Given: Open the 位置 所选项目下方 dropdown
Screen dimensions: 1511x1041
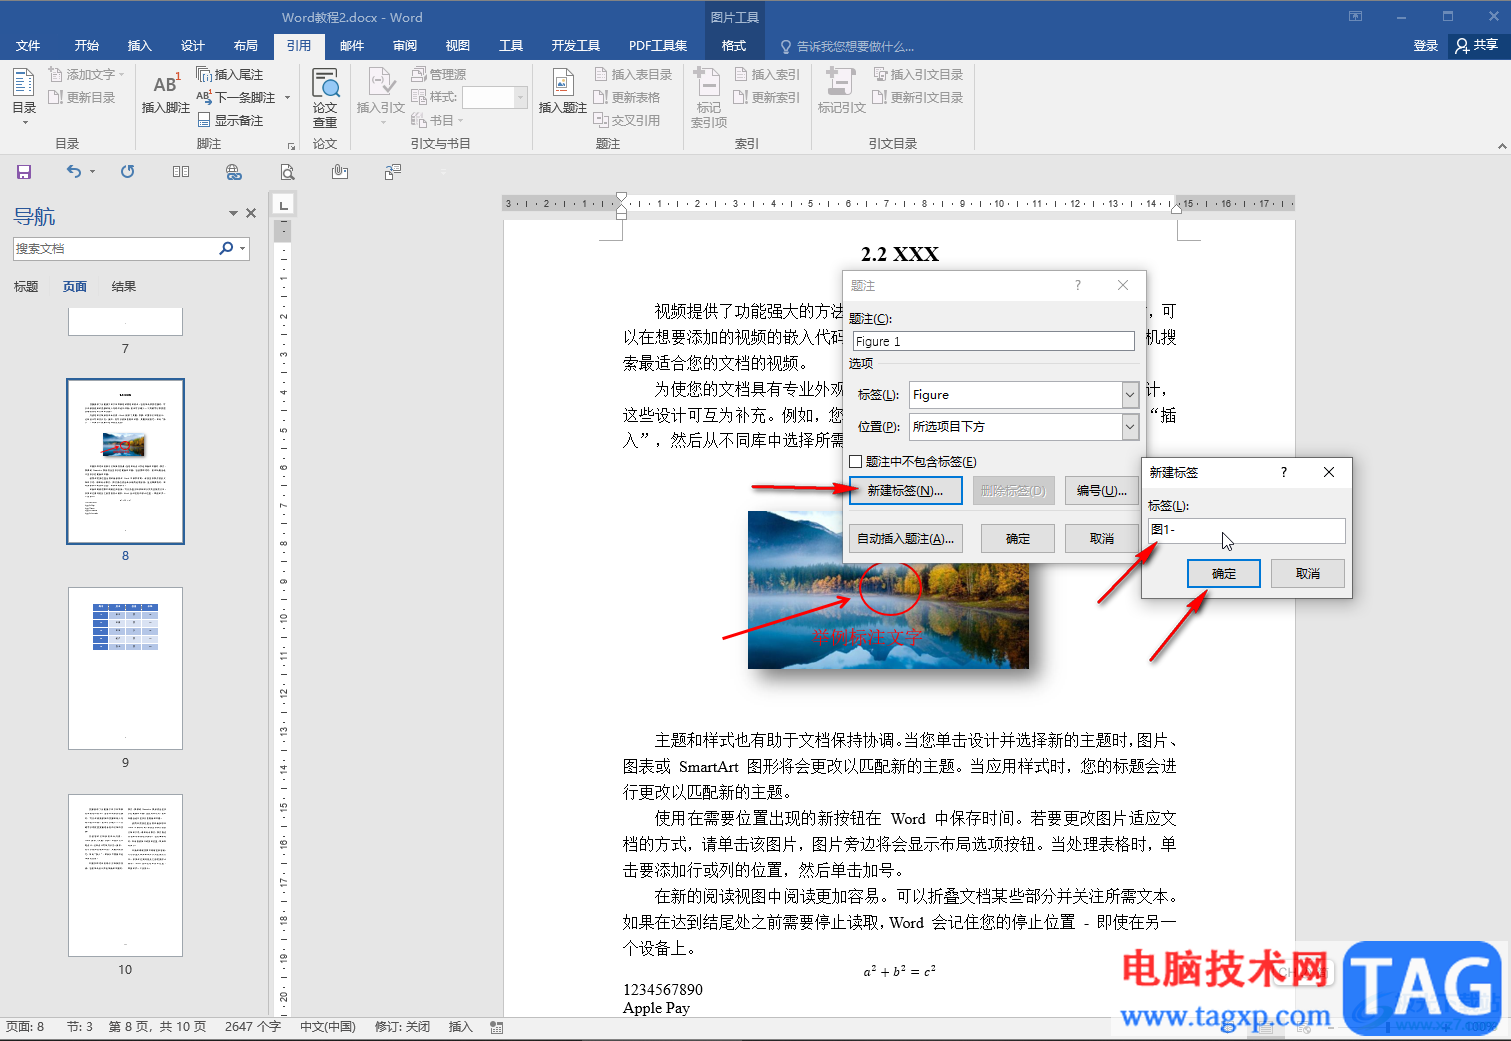Looking at the screenshot, I should [1130, 427].
